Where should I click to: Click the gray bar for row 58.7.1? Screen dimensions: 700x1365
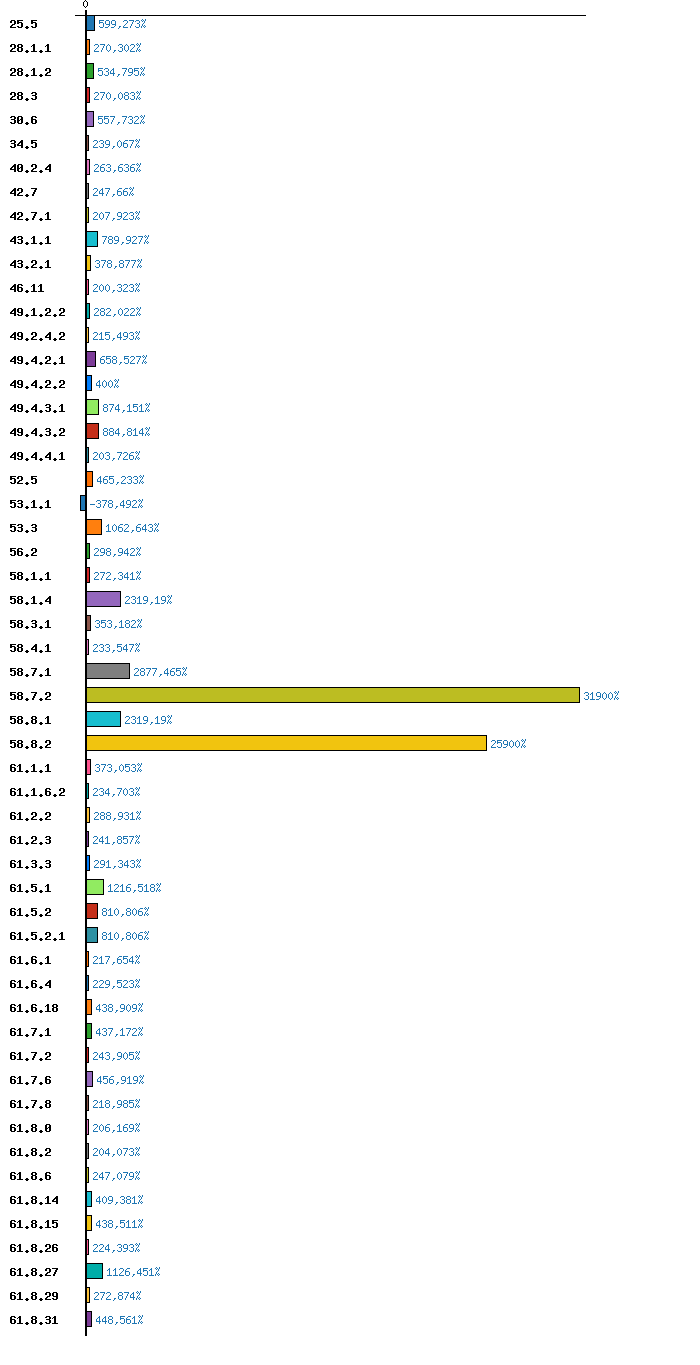[x=108, y=671]
